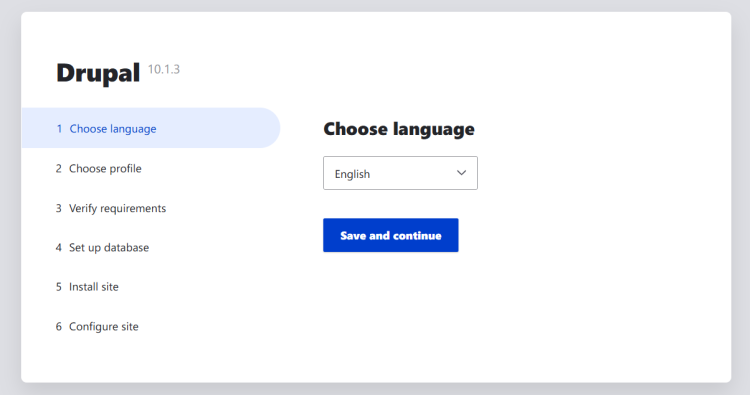Image resolution: width=750 pixels, height=395 pixels.
Task: Click the step number 6 beside Configure site
Action: (58, 326)
